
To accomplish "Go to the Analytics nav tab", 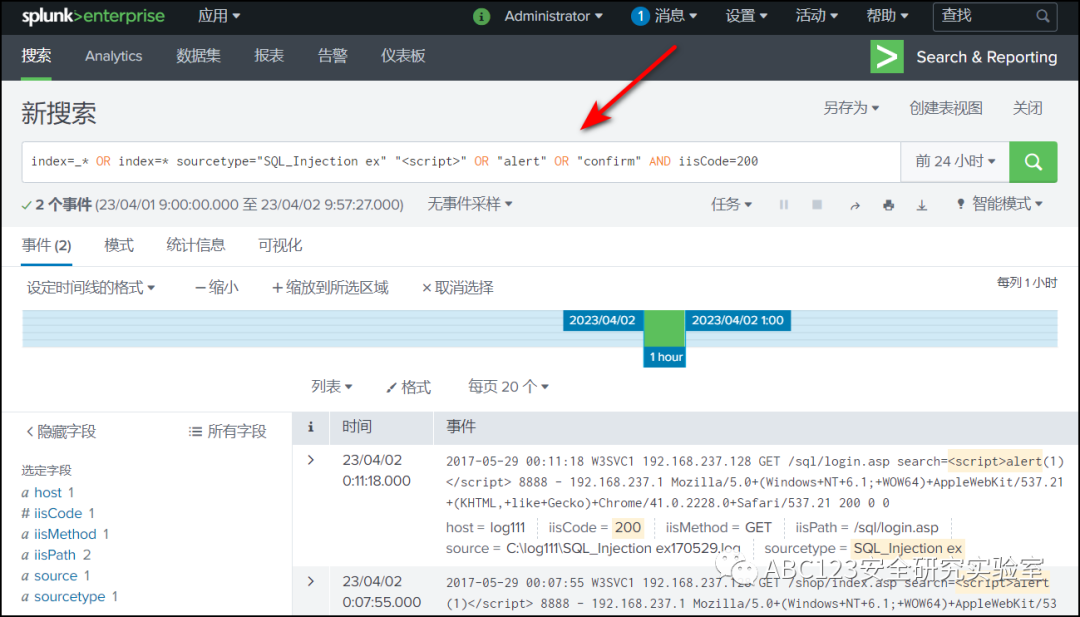I will 114,56.
